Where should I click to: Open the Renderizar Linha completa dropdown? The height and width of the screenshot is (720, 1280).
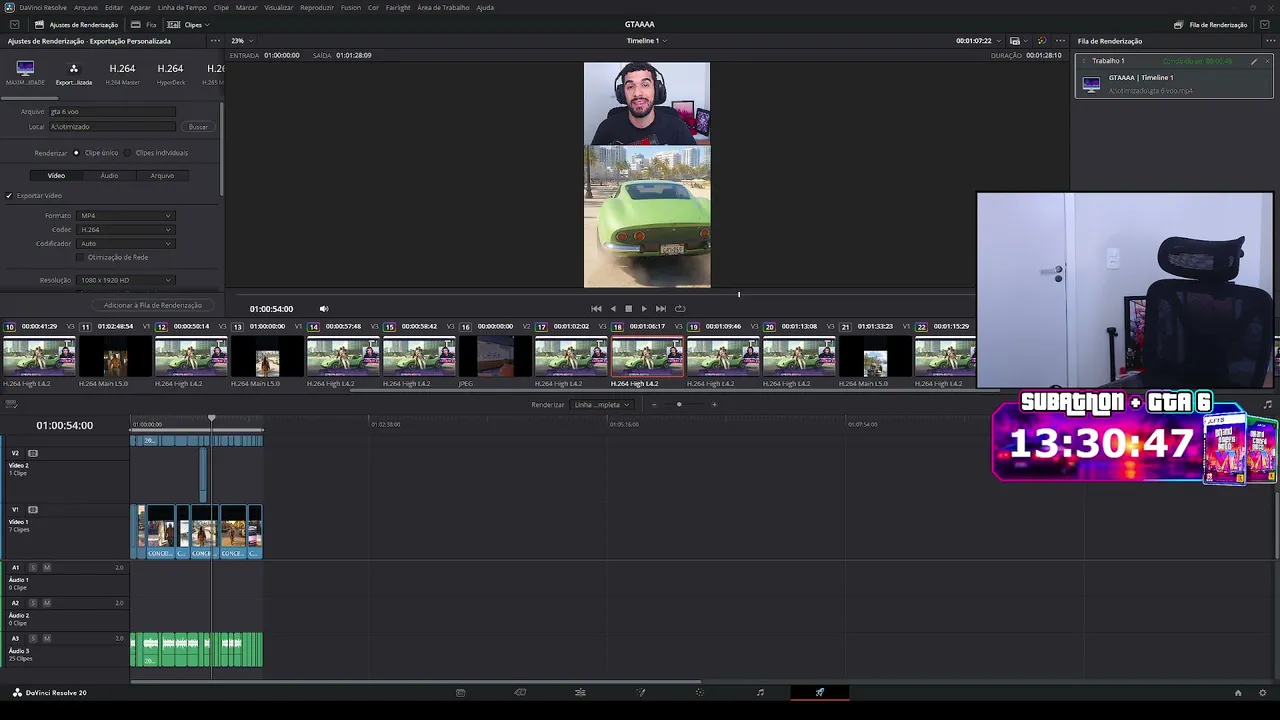[x=602, y=405]
